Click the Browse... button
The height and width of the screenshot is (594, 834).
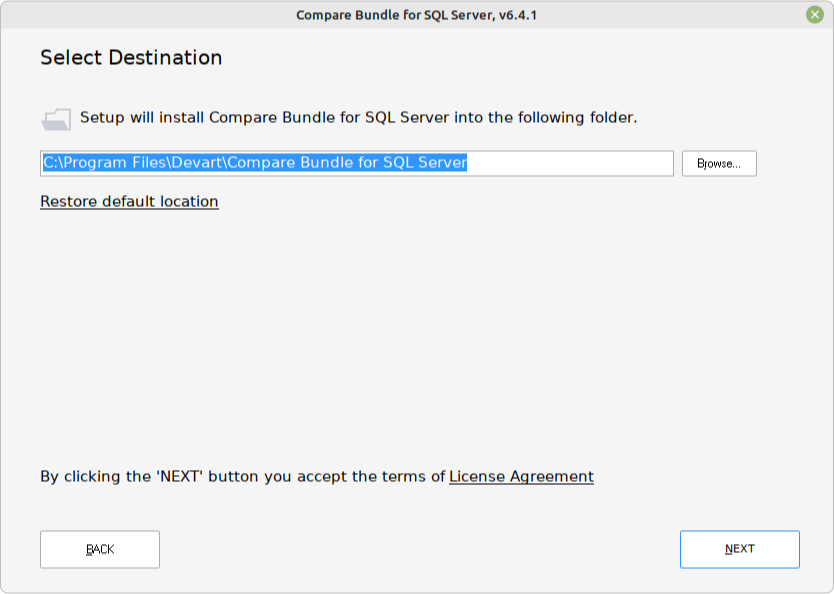(x=719, y=163)
